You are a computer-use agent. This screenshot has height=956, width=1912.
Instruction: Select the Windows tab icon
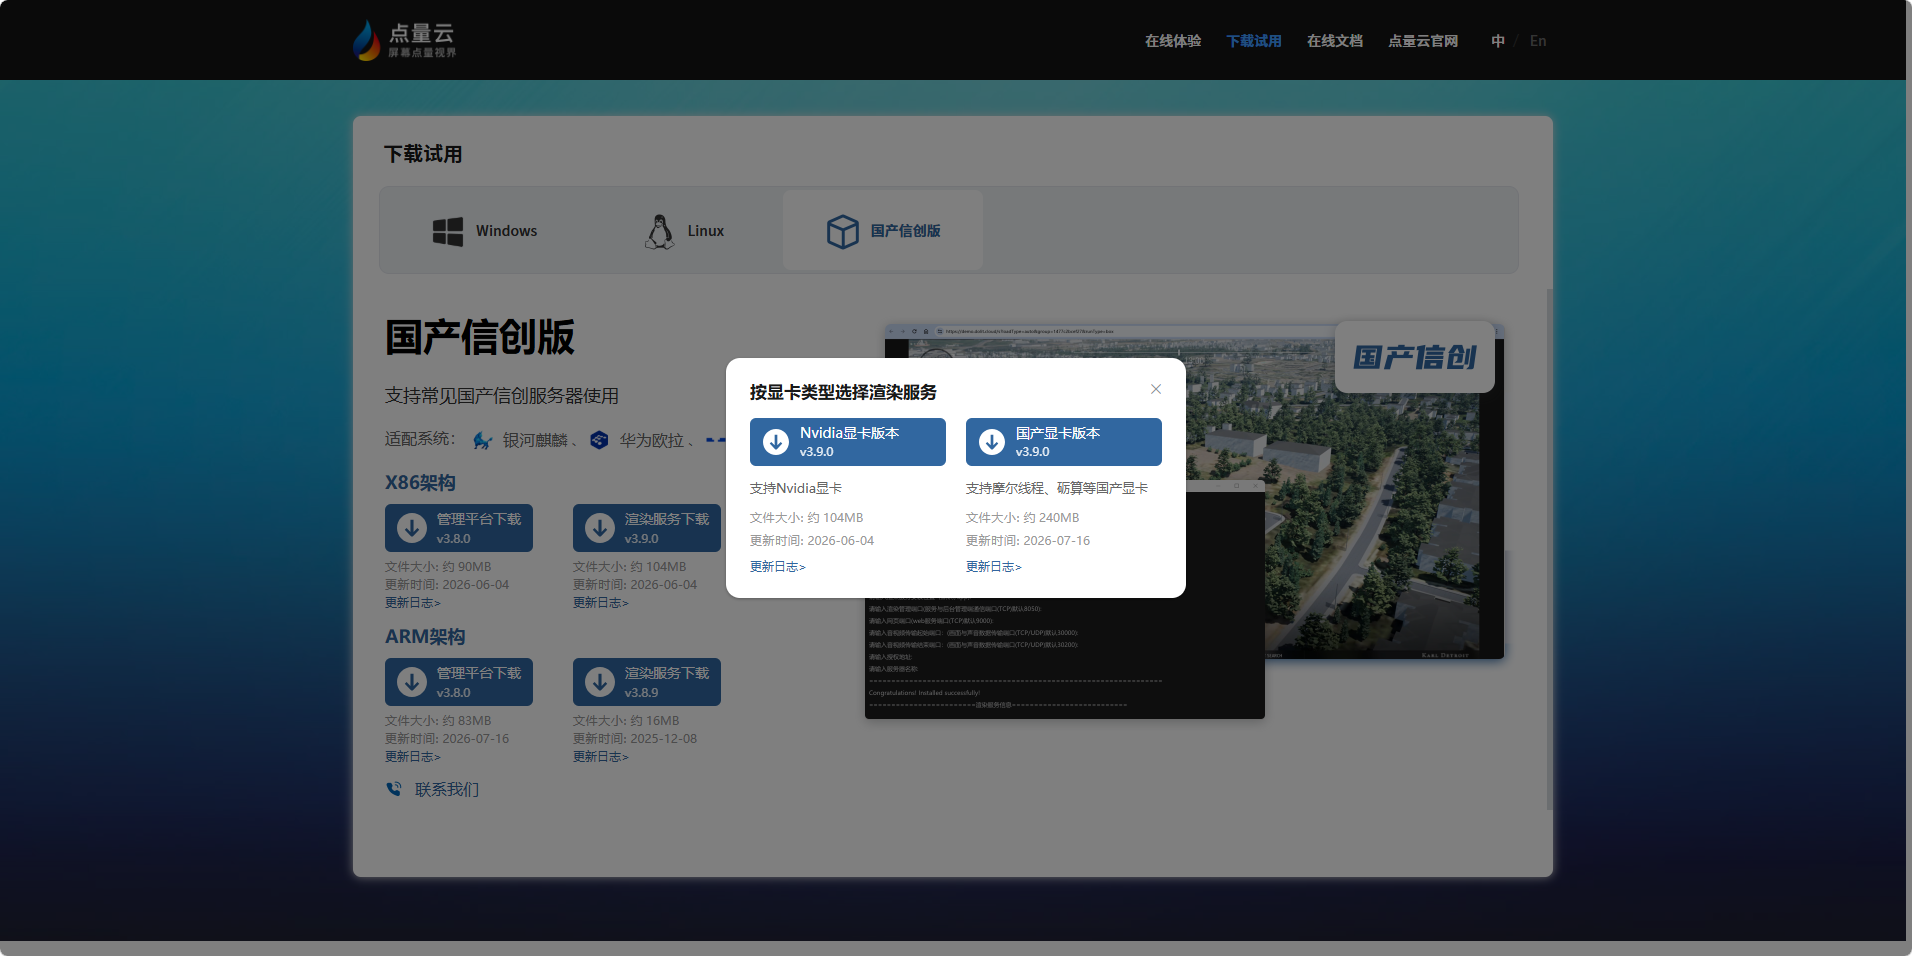447,231
